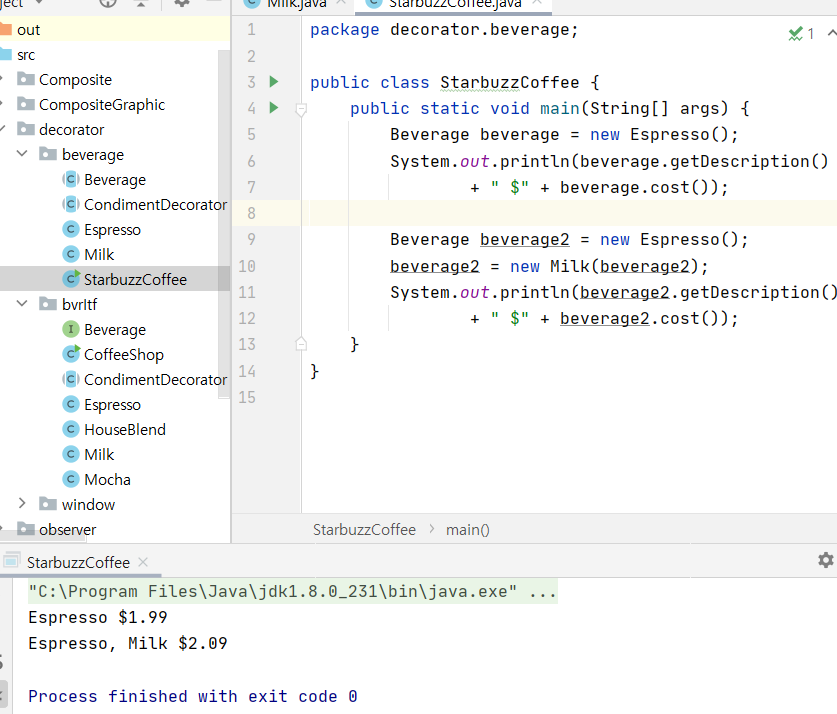Collapse the beverage package
Image resolution: width=837 pixels, height=714 pixels.
pos(22,154)
